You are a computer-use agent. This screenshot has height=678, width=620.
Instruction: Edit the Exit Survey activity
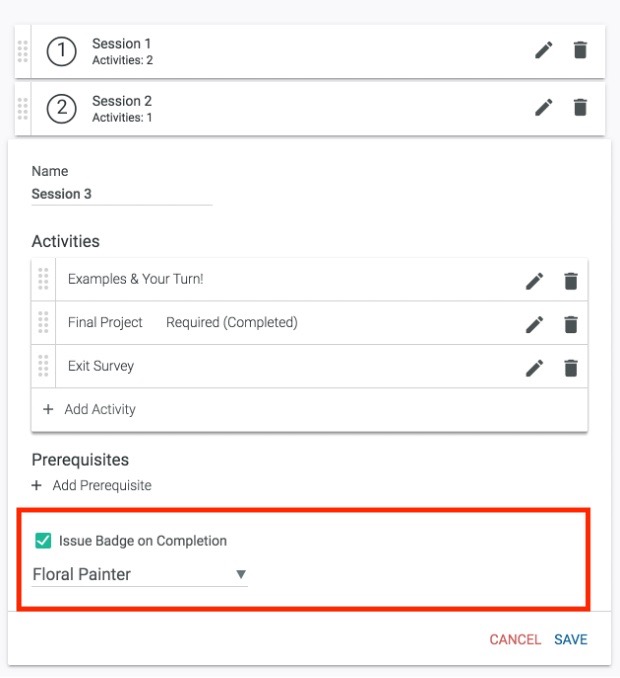click(x=535, y=368)
